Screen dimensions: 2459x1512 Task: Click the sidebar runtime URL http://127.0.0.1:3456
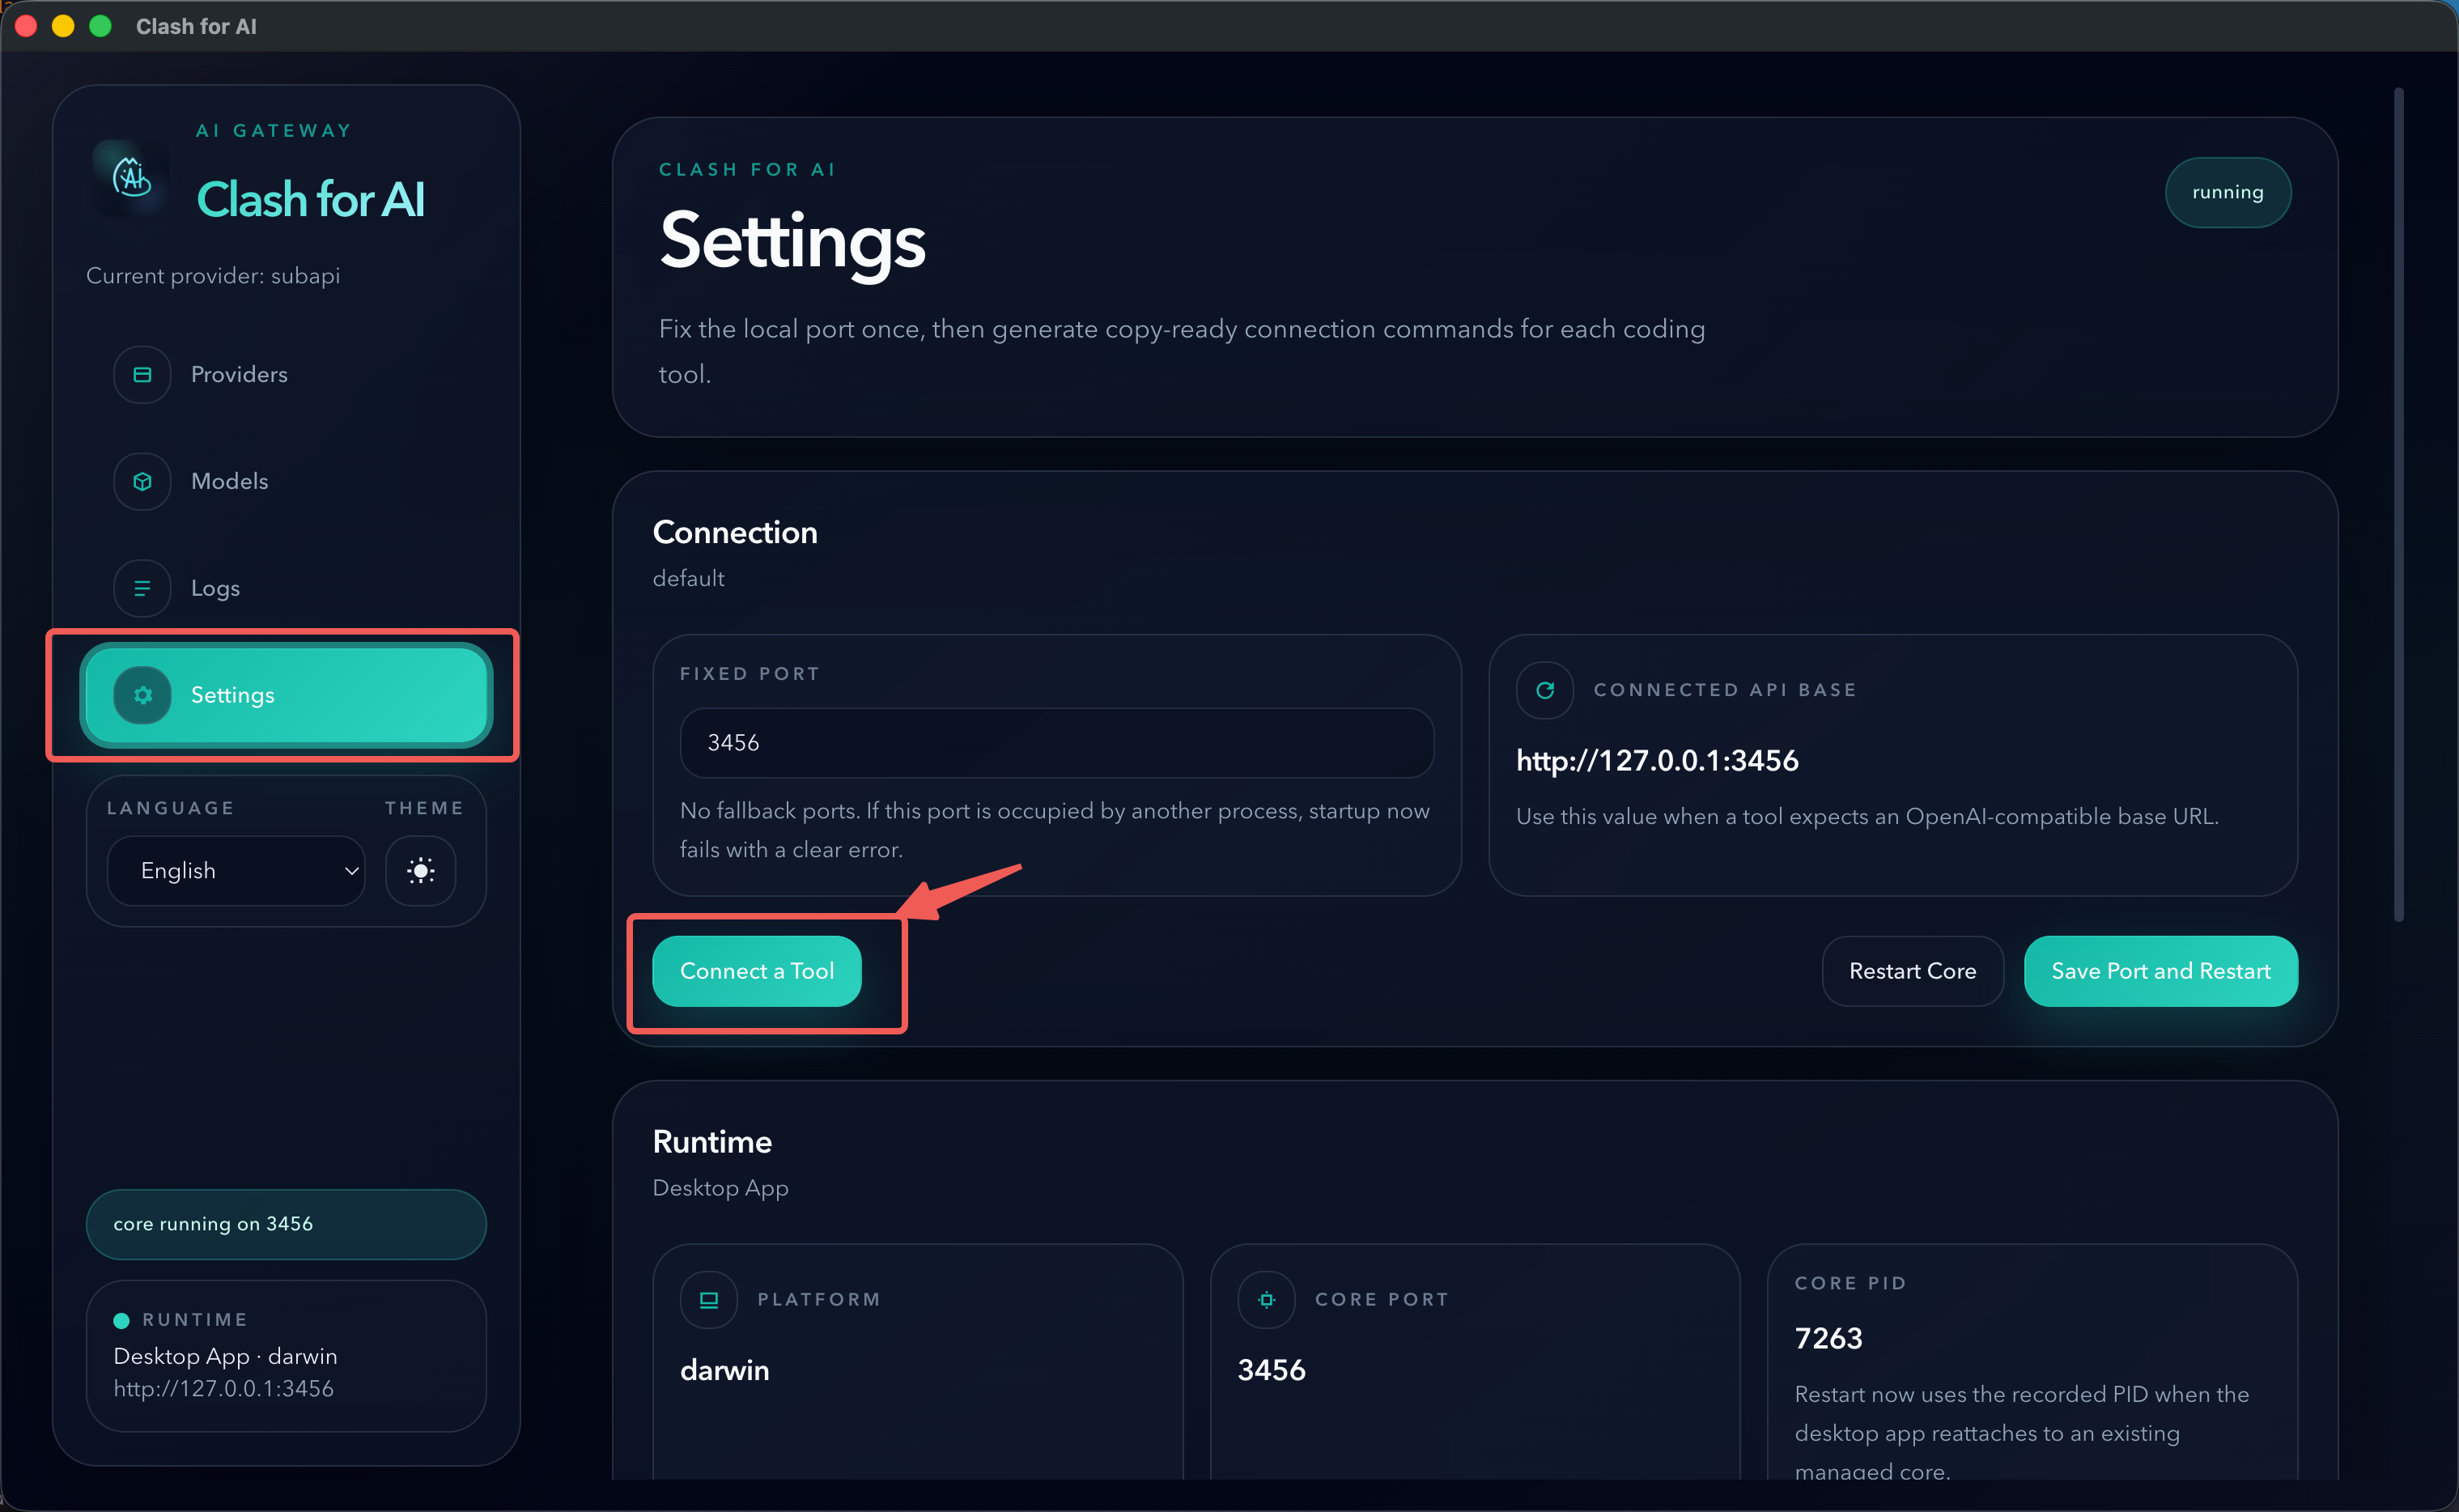(x=223, y=1388)
